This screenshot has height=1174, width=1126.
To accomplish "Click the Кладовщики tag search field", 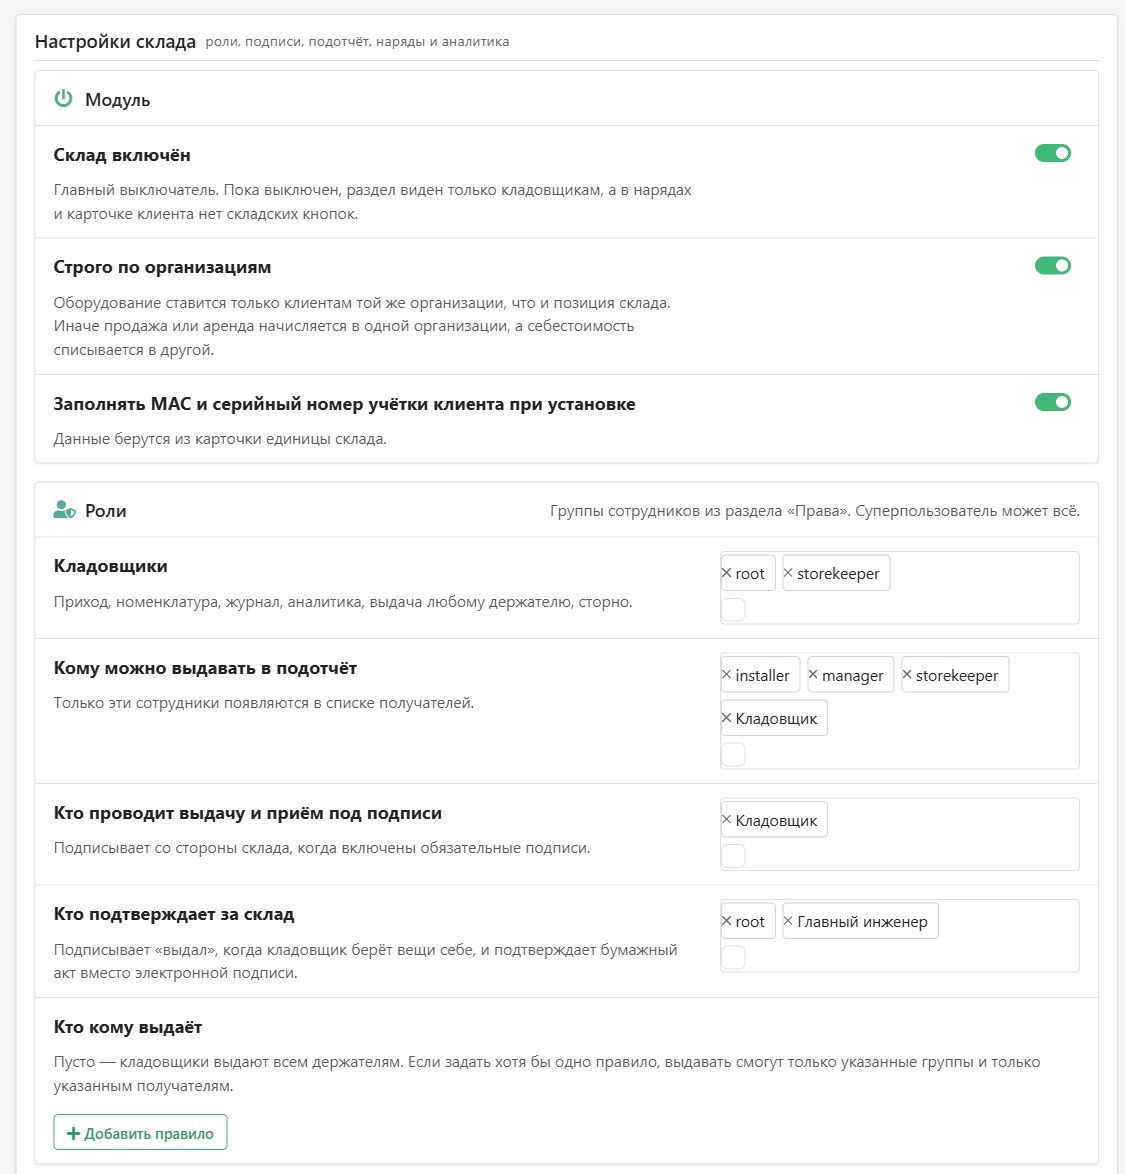I will [x=733, y=609].
